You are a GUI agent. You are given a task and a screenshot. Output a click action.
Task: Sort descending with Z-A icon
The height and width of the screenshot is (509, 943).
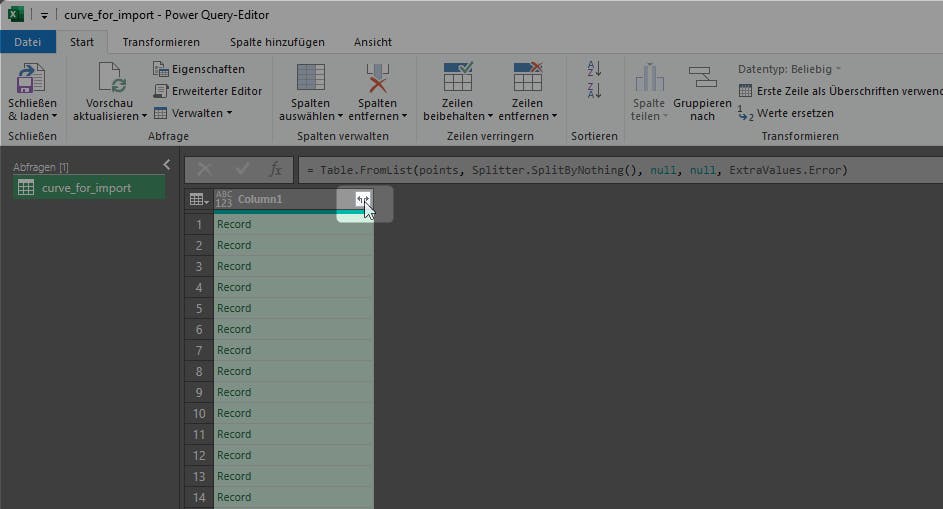click(595, 91)
